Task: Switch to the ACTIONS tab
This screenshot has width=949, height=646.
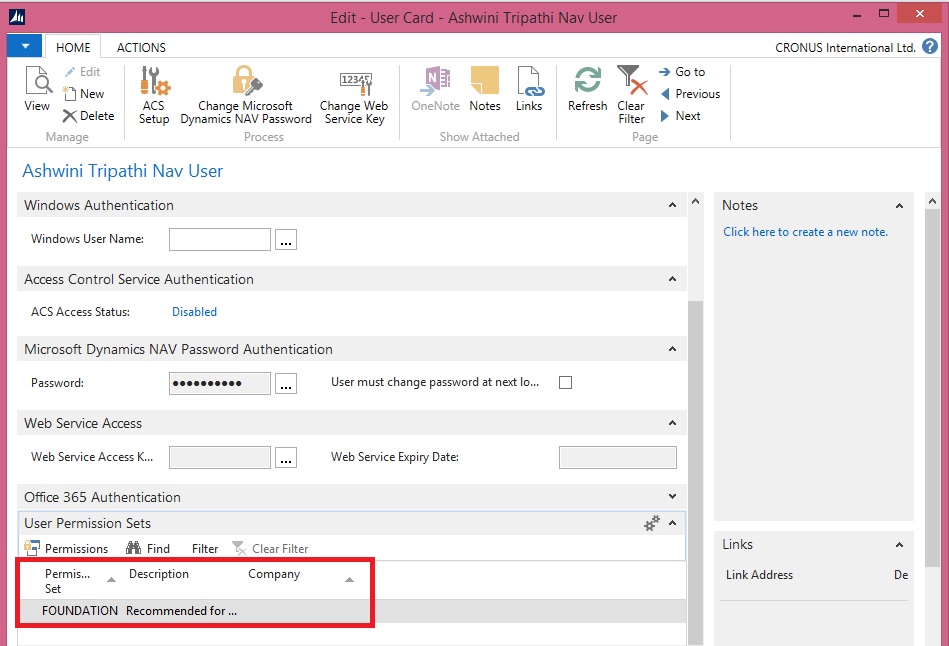Action: click(x=141, y=47)
